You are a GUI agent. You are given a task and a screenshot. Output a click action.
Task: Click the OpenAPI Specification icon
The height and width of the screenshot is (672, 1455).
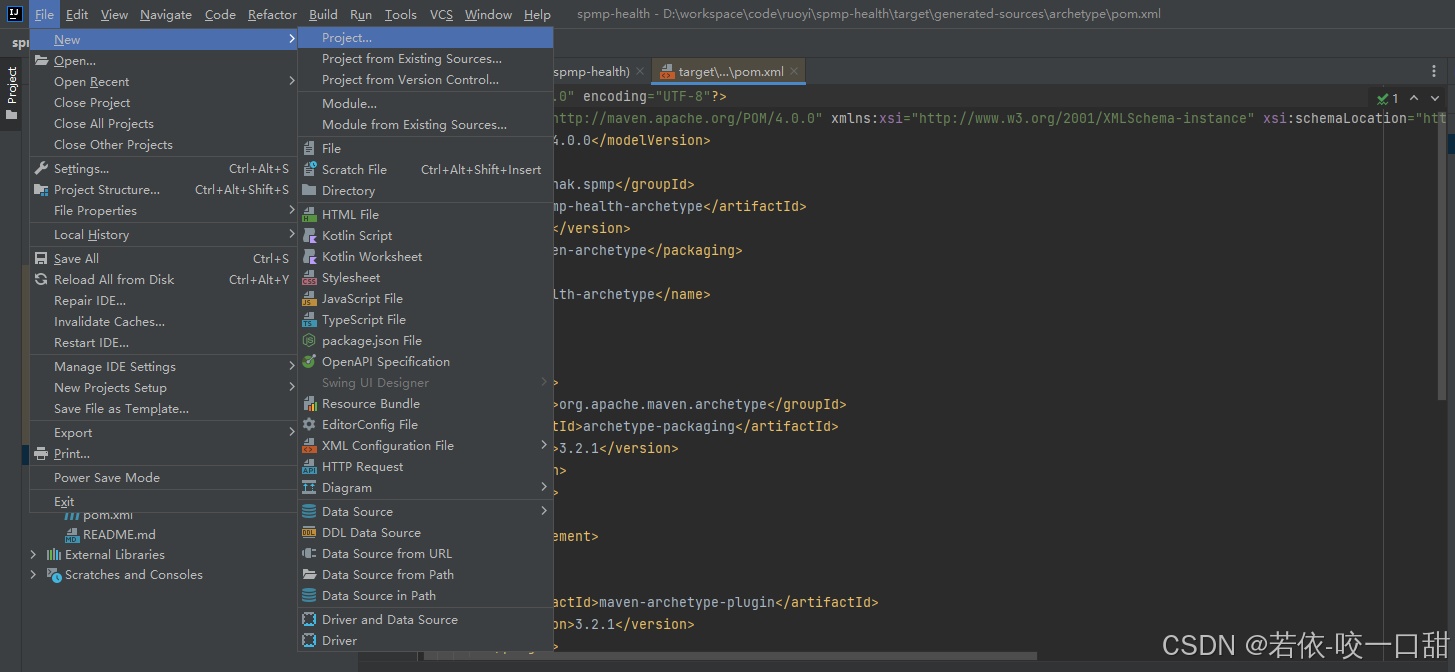pyautogui.click(x=309, y=362)
